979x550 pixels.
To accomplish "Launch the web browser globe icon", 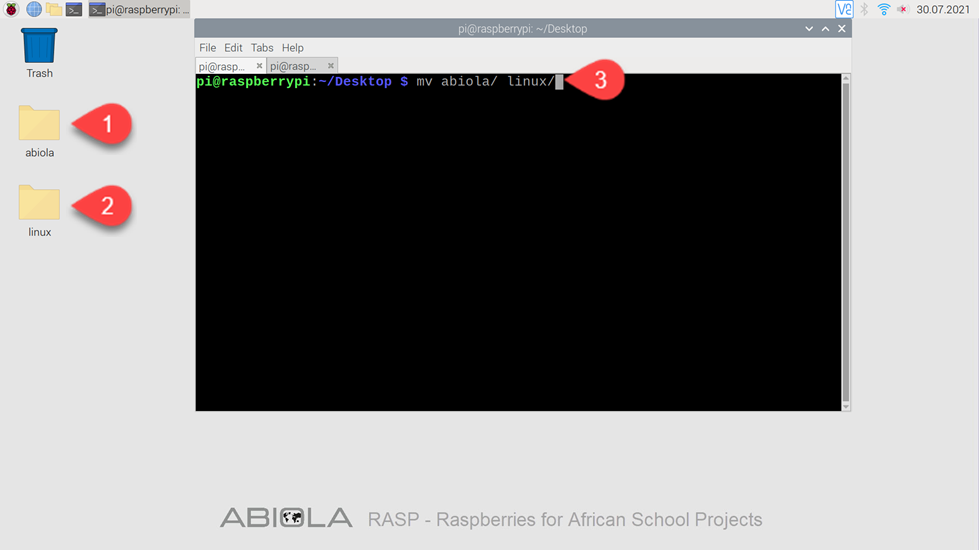I will pos(34,9).
